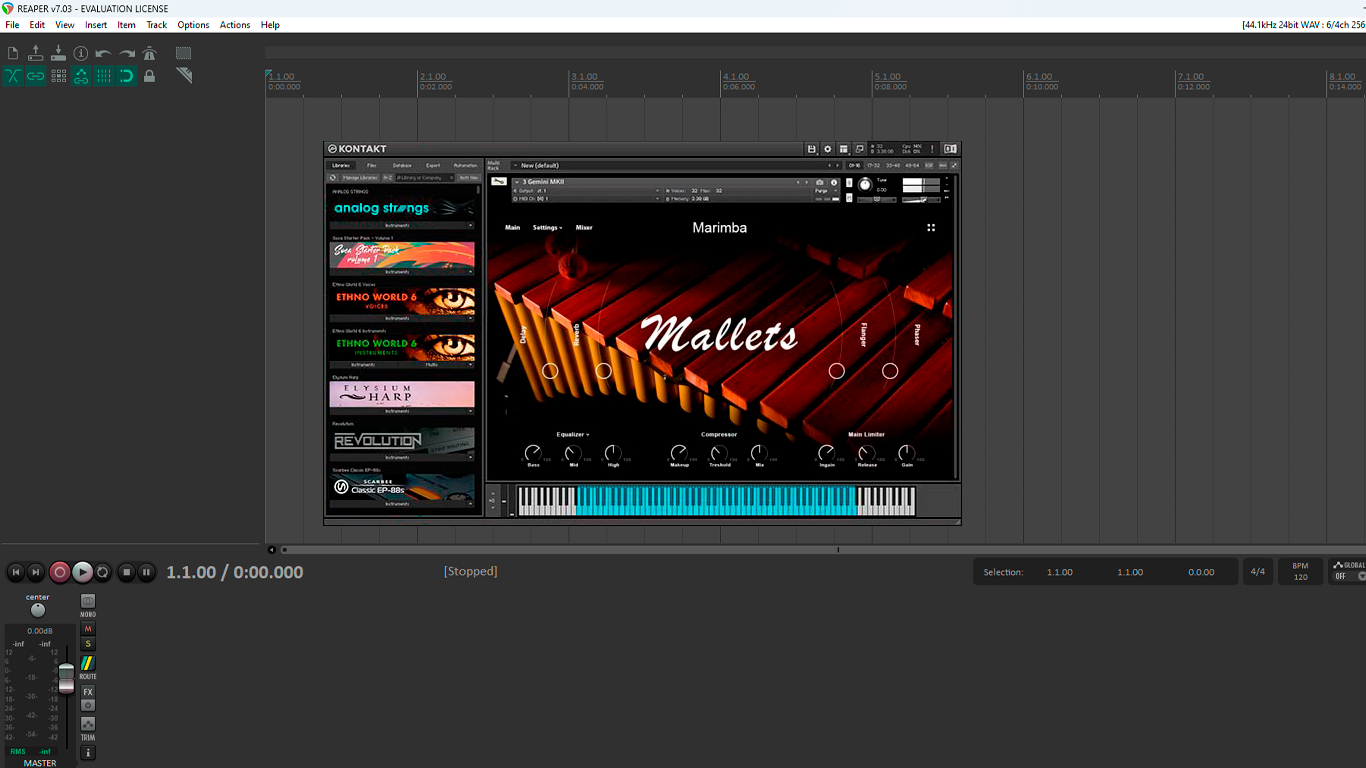The image size is (1366, 768).
Task: Click the Tune knob in Kontakt header
Action: (x=866, y=186)
